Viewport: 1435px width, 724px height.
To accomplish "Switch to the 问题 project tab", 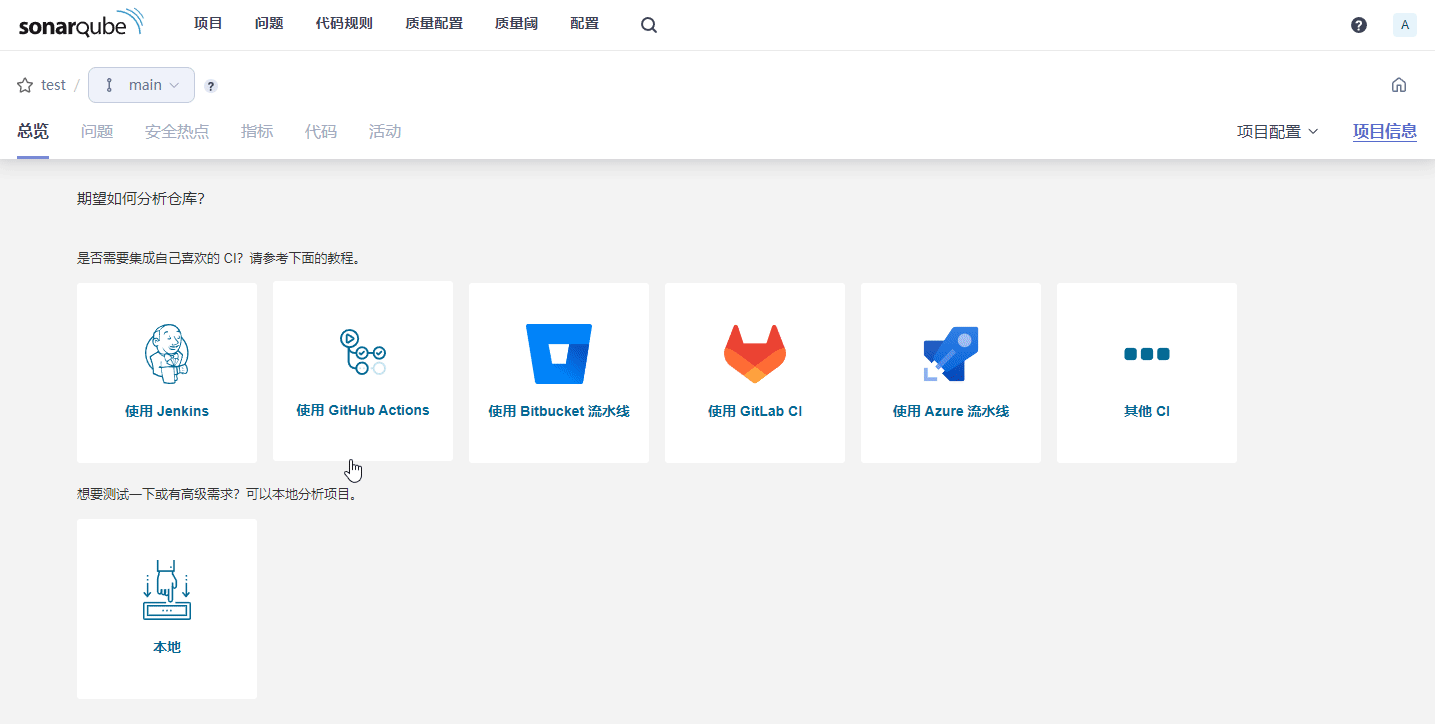I will click(97, 131).
